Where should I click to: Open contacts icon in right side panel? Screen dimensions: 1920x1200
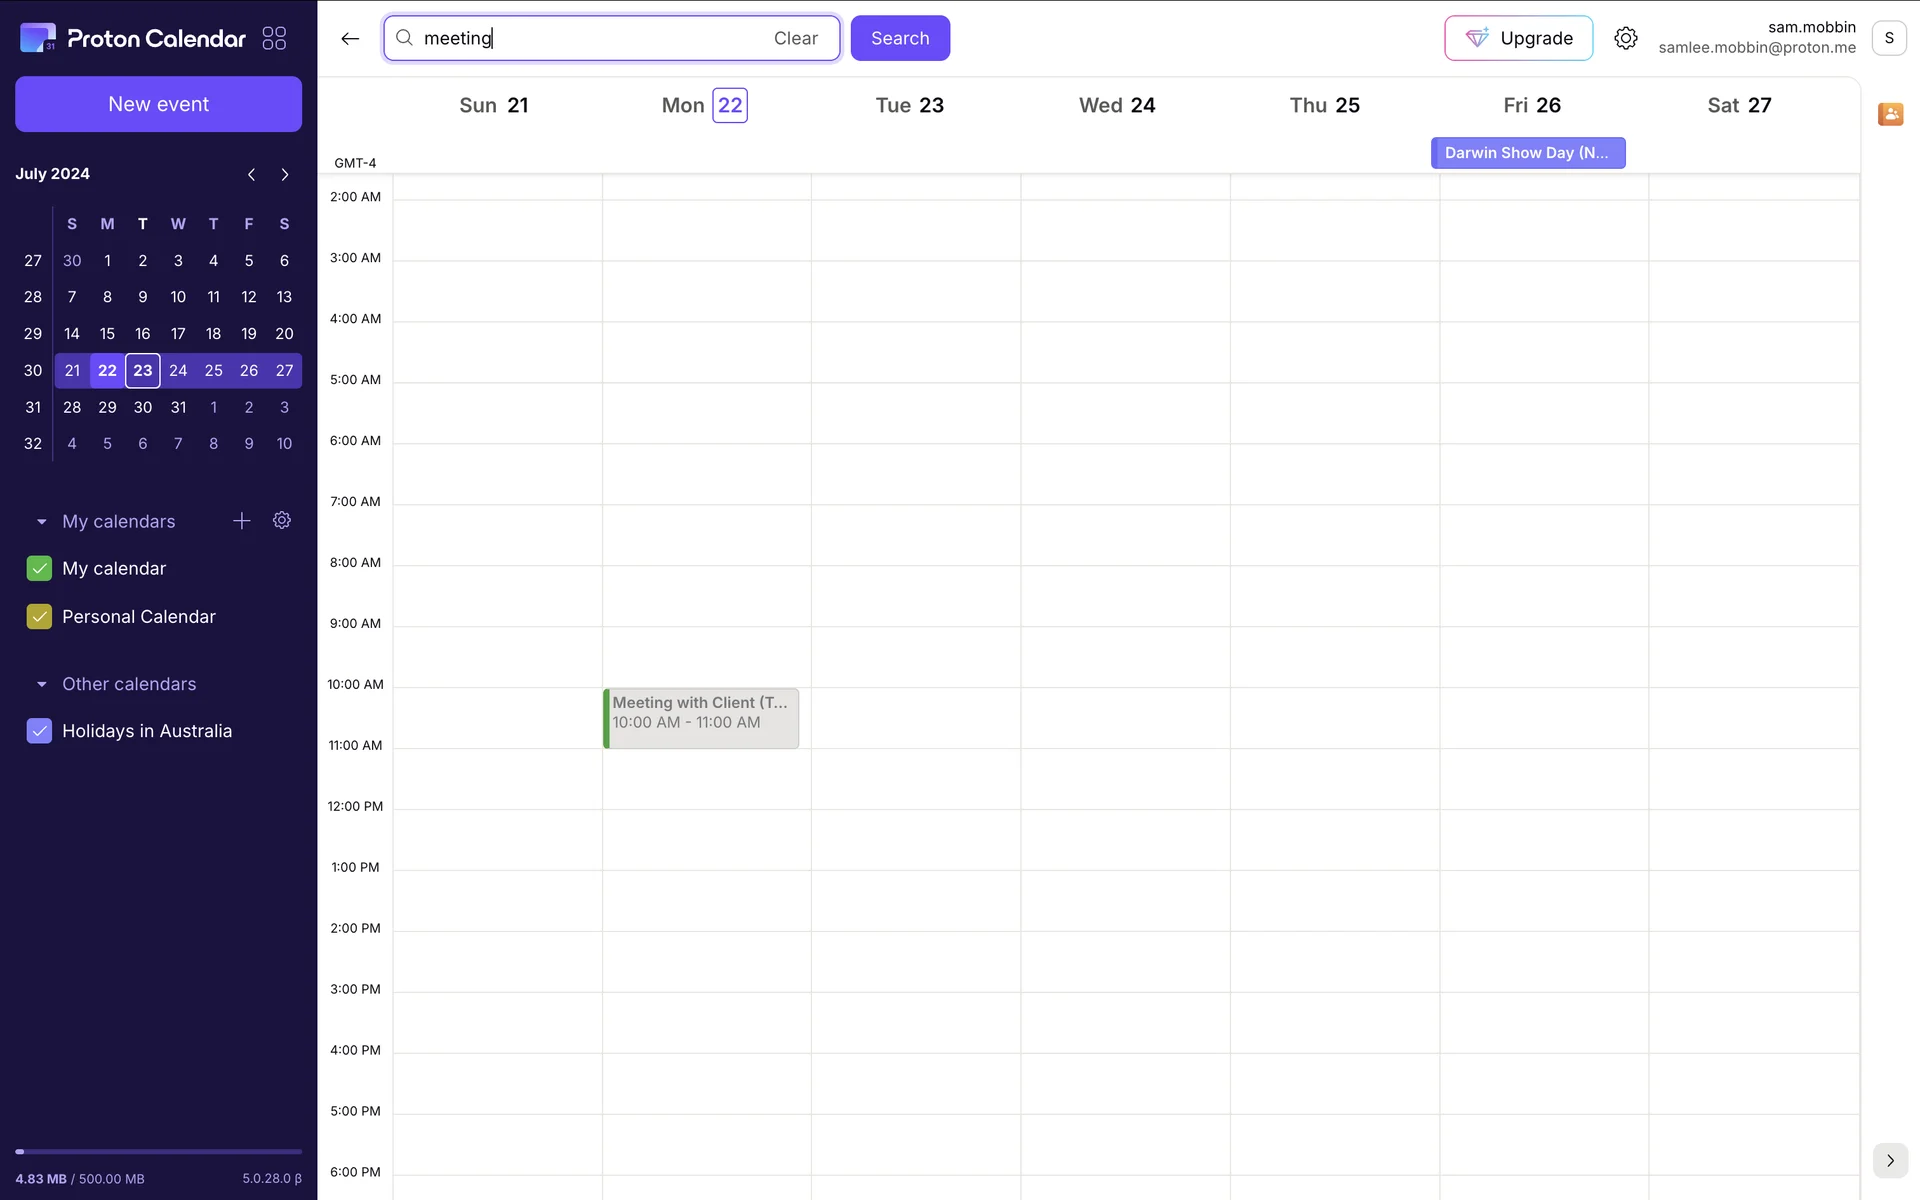click(x=1890, y=114)
